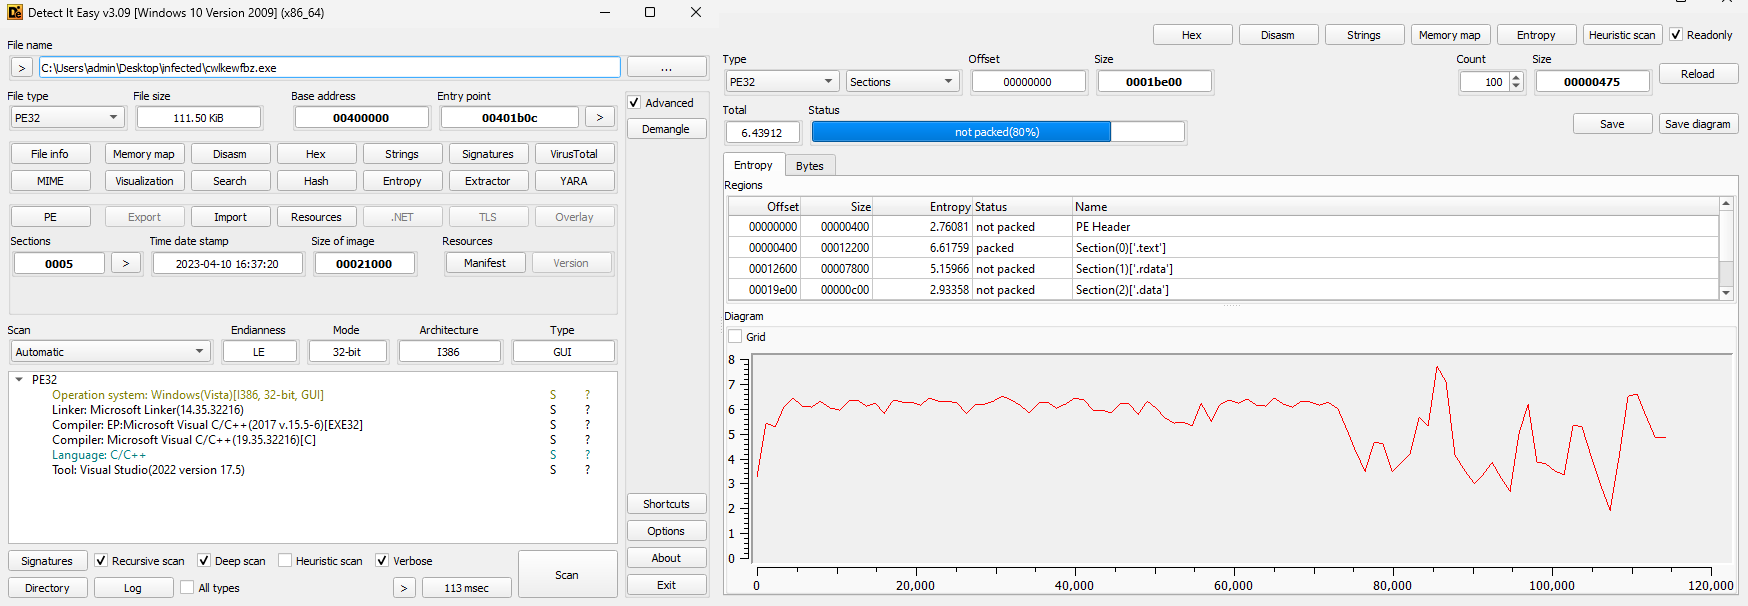
Task: Click the Signatures button near Strings
Action: pyautogui.click(x=488, y=154)
